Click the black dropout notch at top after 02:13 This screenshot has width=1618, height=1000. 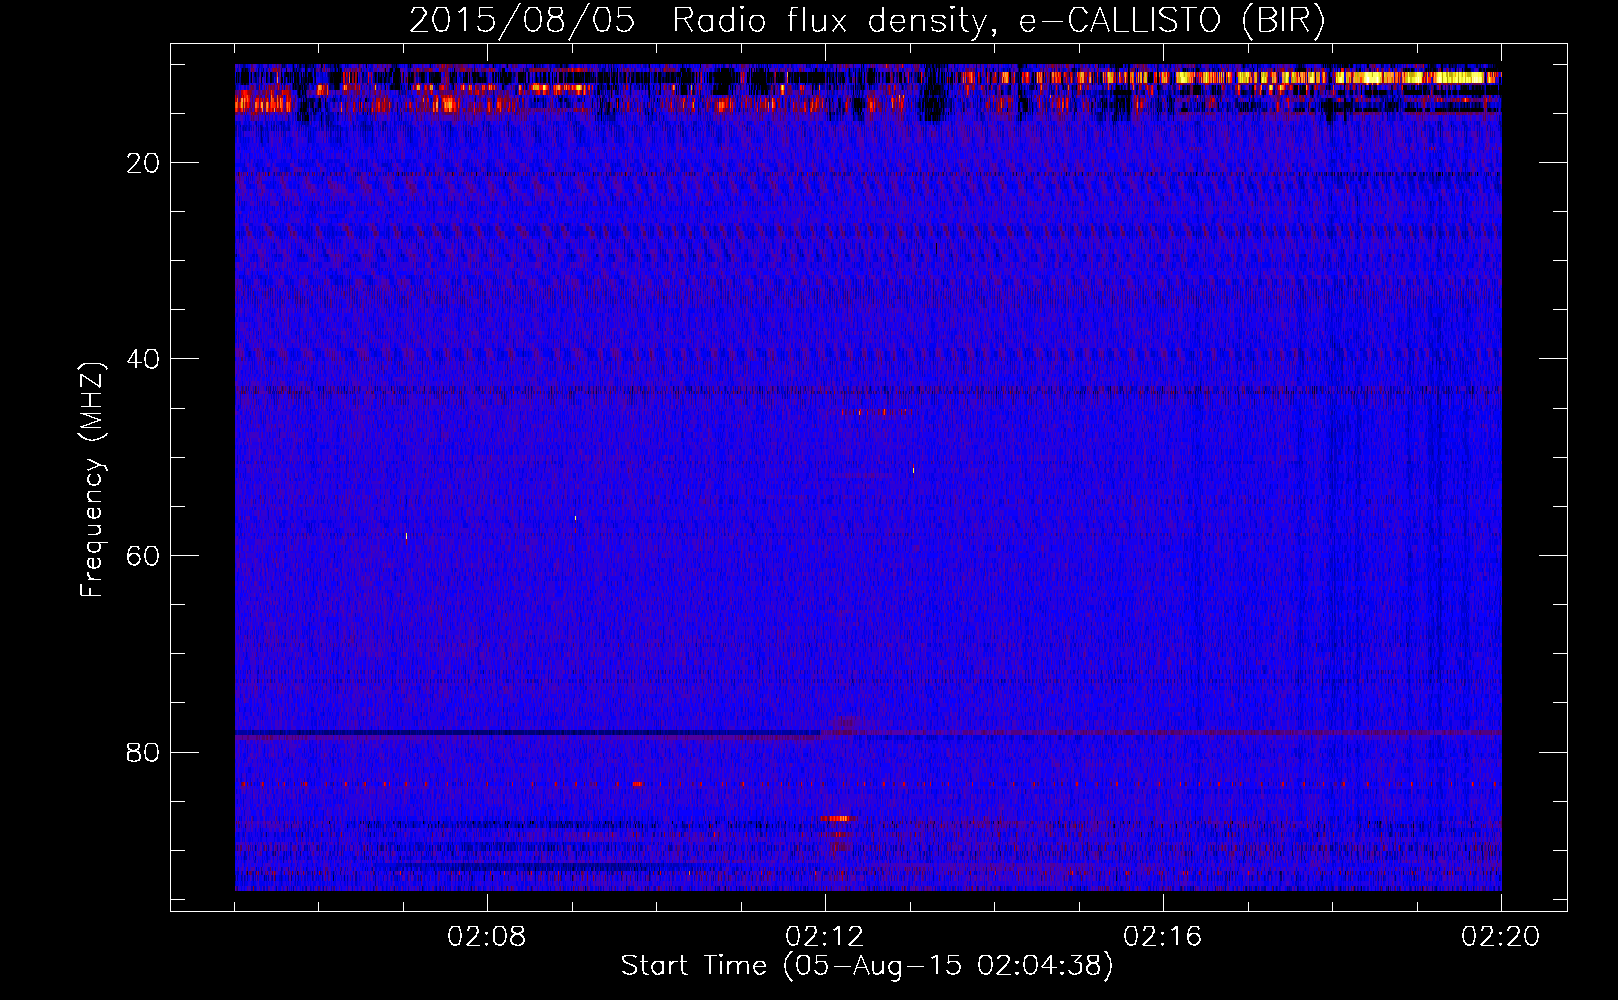[x=932, y=98]
